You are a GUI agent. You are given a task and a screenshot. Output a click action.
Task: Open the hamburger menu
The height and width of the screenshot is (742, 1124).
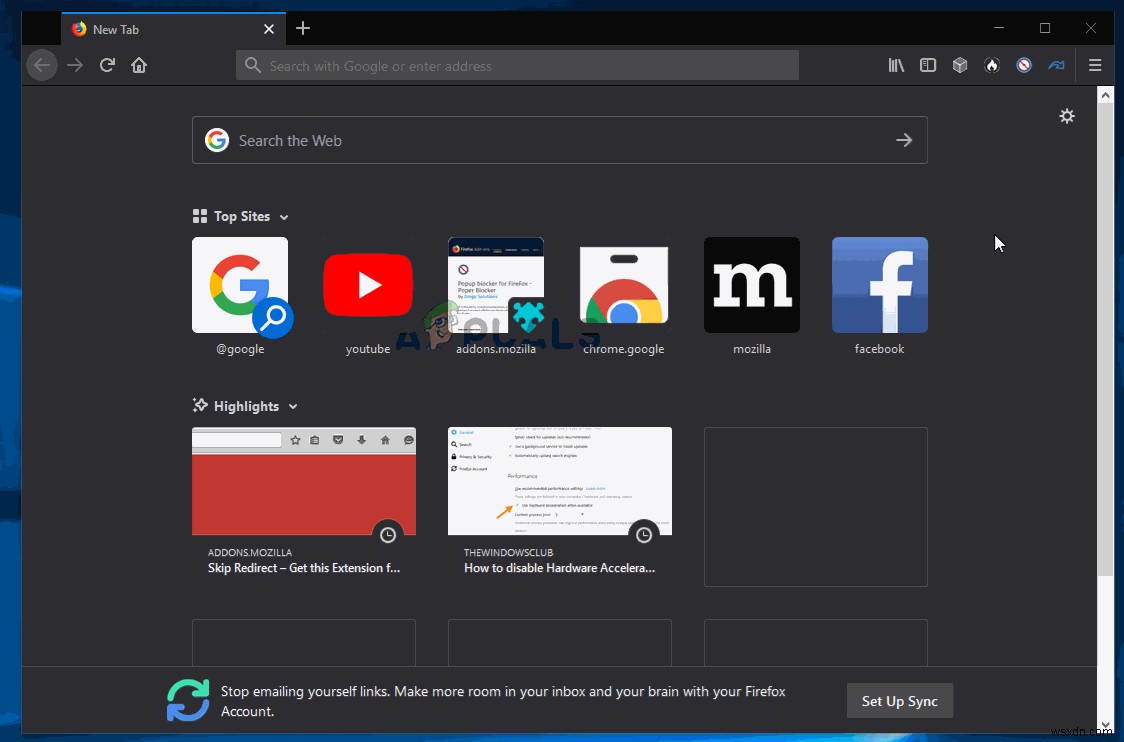click(x=1096, y=65)
